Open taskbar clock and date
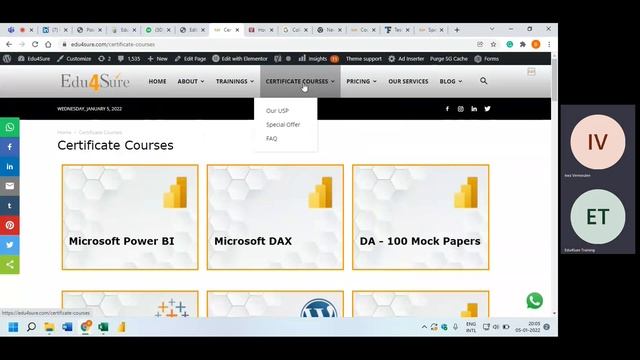 pos(527,327)
